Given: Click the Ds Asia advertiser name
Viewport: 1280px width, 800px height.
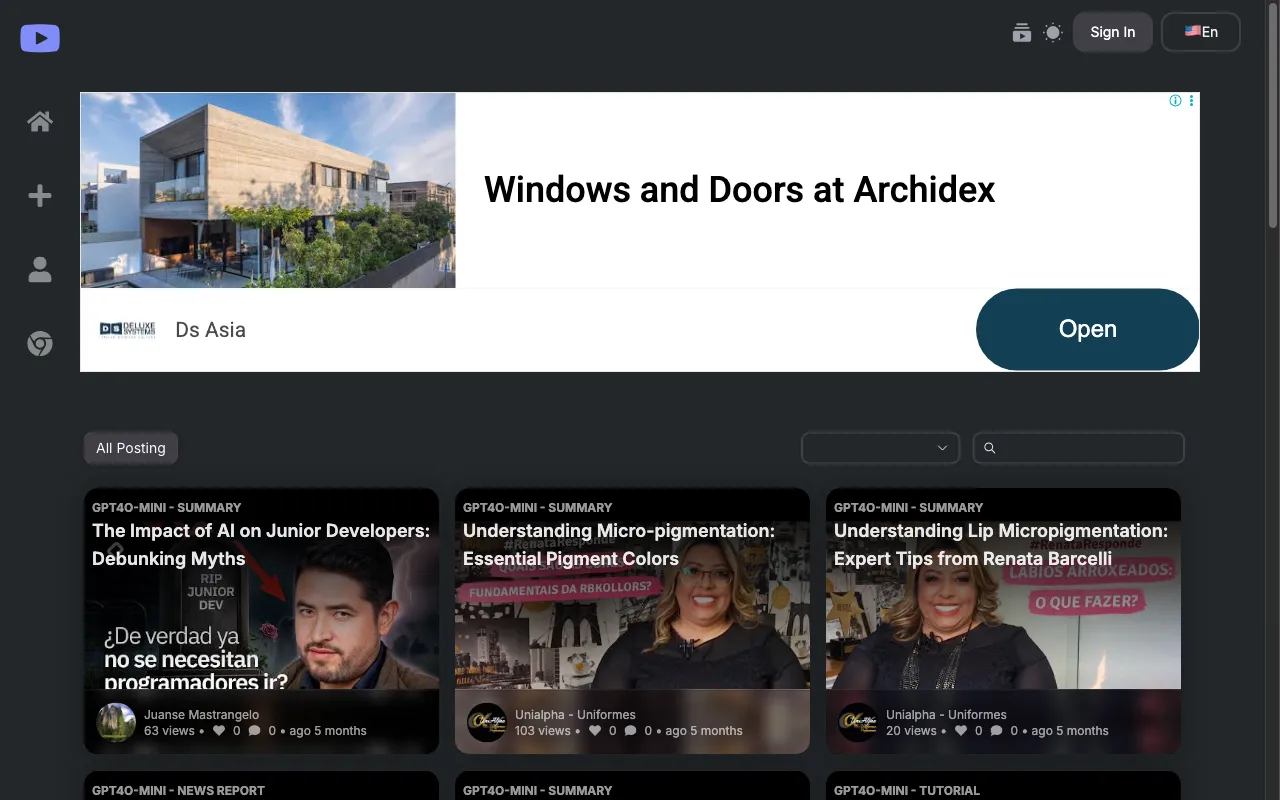Looking at the screenshot, I should point(210,329).
